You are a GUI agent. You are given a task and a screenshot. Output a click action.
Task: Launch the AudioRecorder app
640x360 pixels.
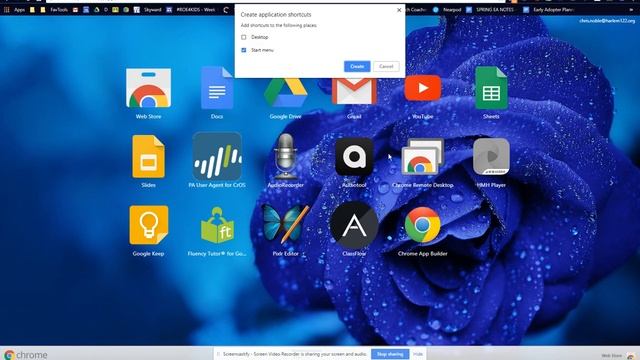(x=285, y=156)
